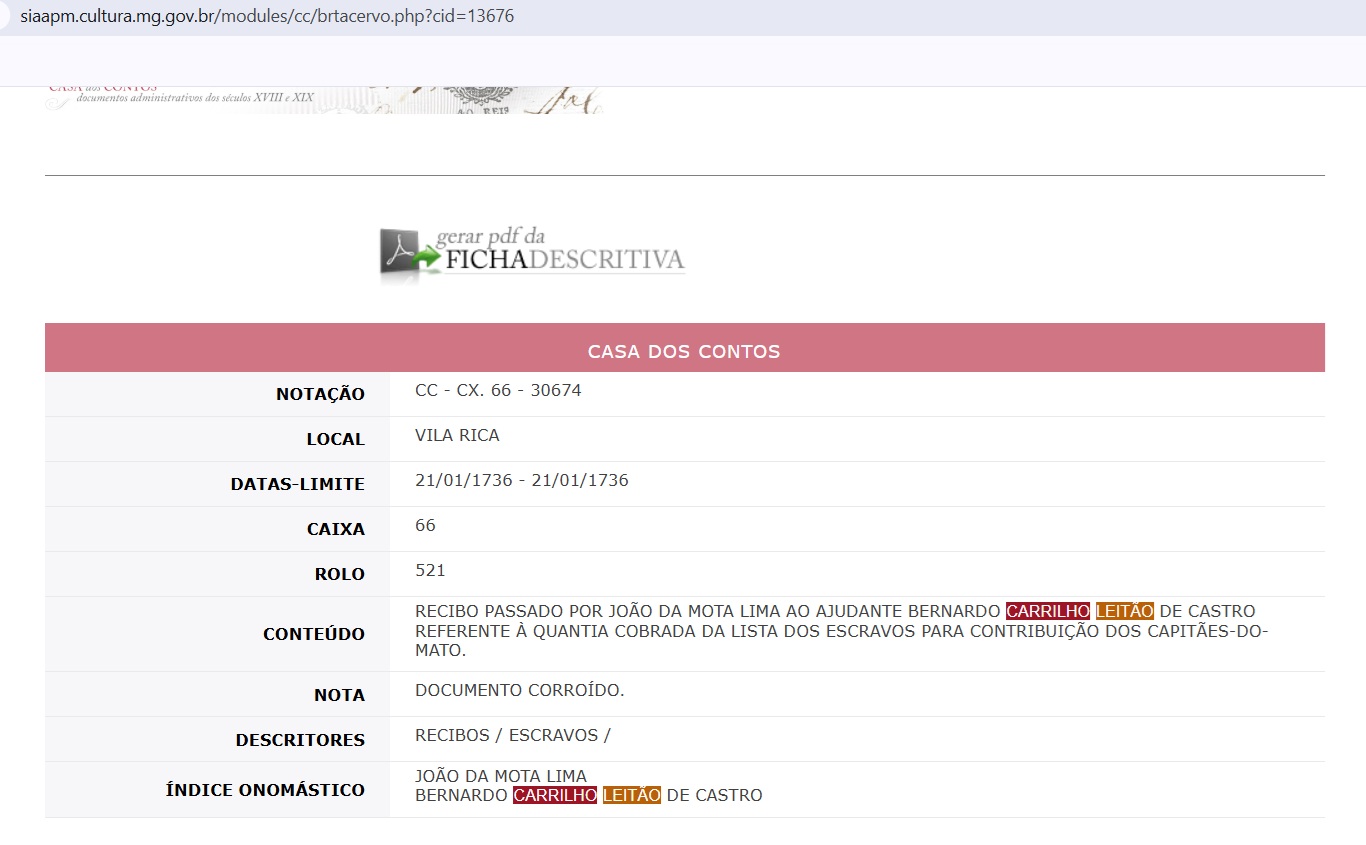
Task: Click the 'RECIBOS / ESCRAVOS /' descriptors text
Action: [x=512, y=735]
